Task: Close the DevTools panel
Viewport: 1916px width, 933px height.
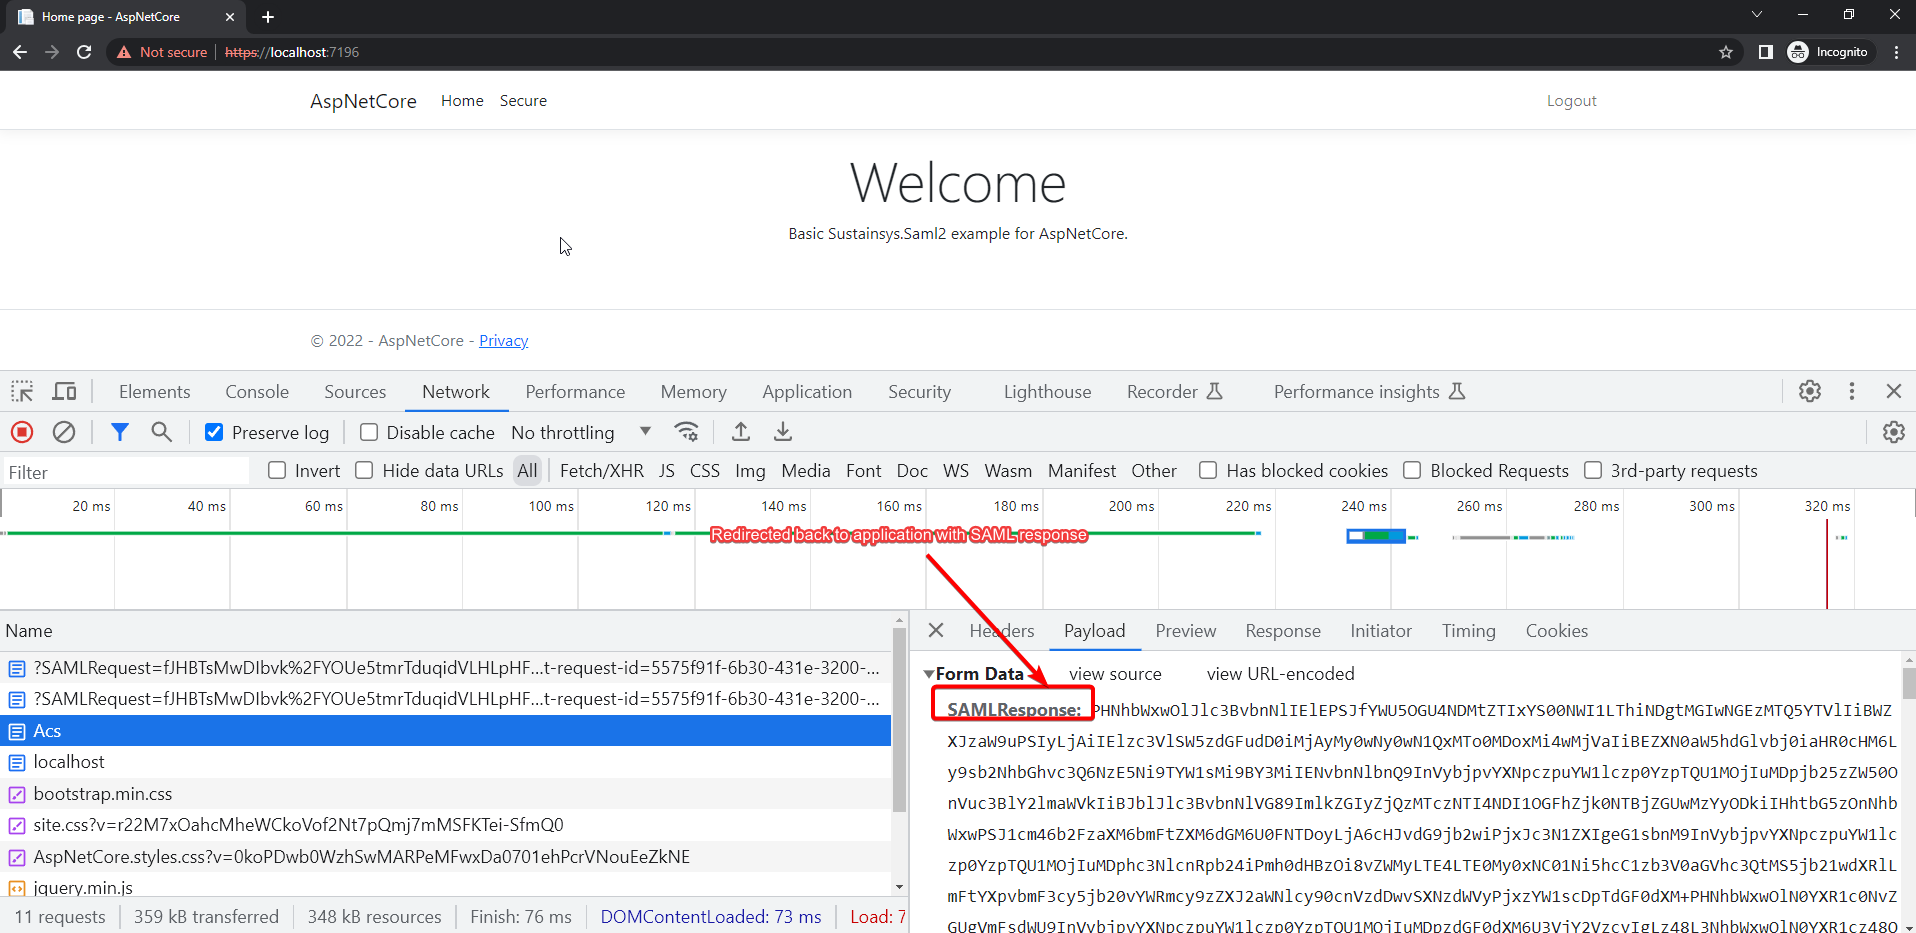Action: click(1894, 391)
